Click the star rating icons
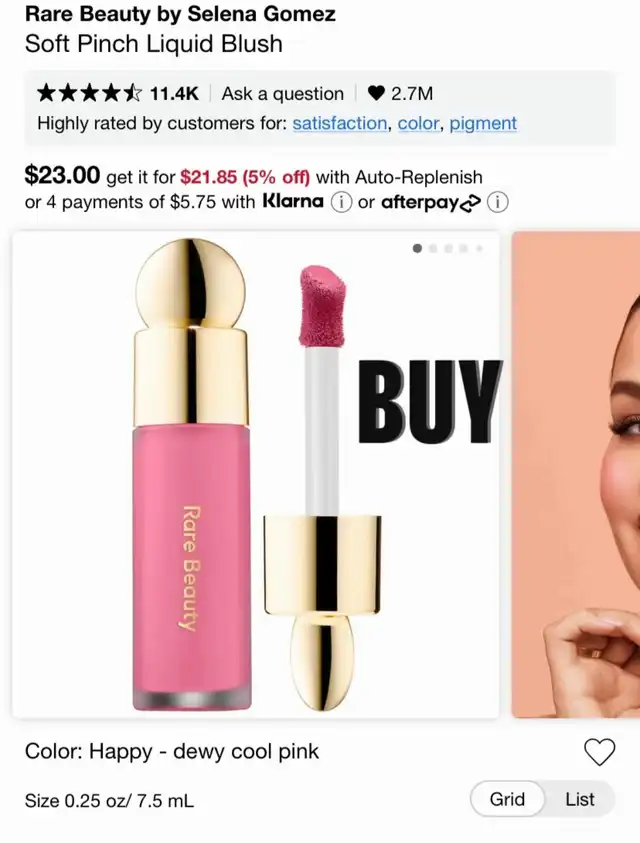 90,94
